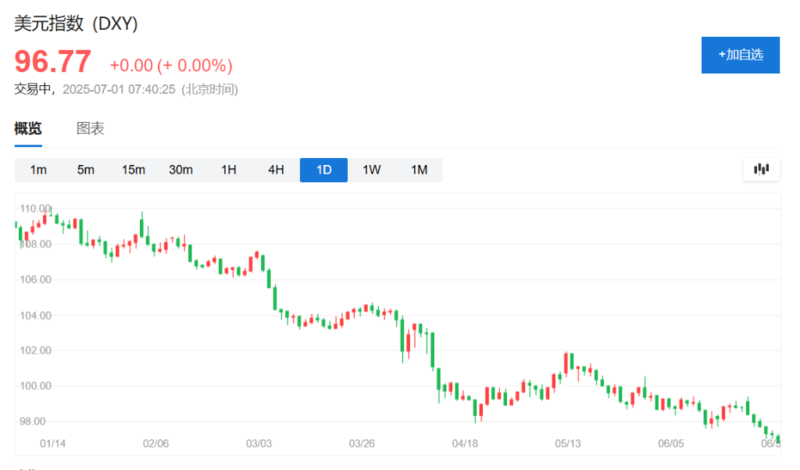Choose the 30m interval
This screenshot has height=470, width=800.
click(181, 170)
